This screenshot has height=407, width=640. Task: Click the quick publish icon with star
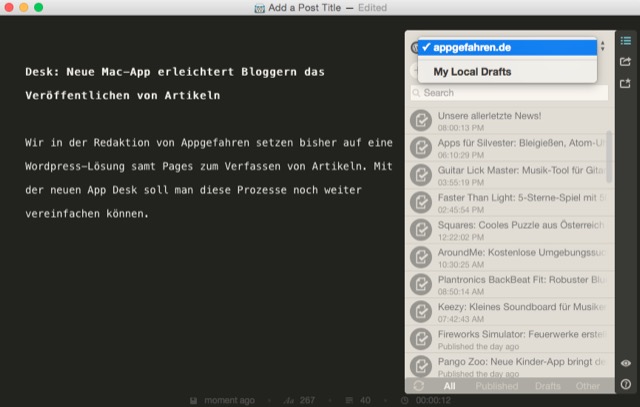coord(625,84)
